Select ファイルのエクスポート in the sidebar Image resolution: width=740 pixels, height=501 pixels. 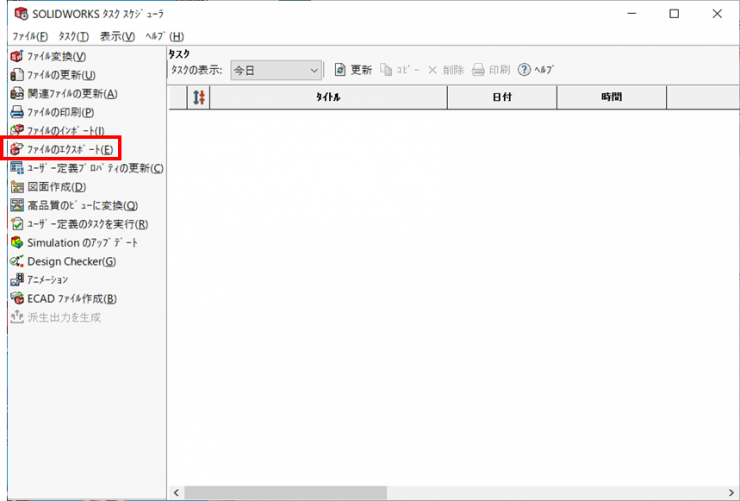pos(69,149)
